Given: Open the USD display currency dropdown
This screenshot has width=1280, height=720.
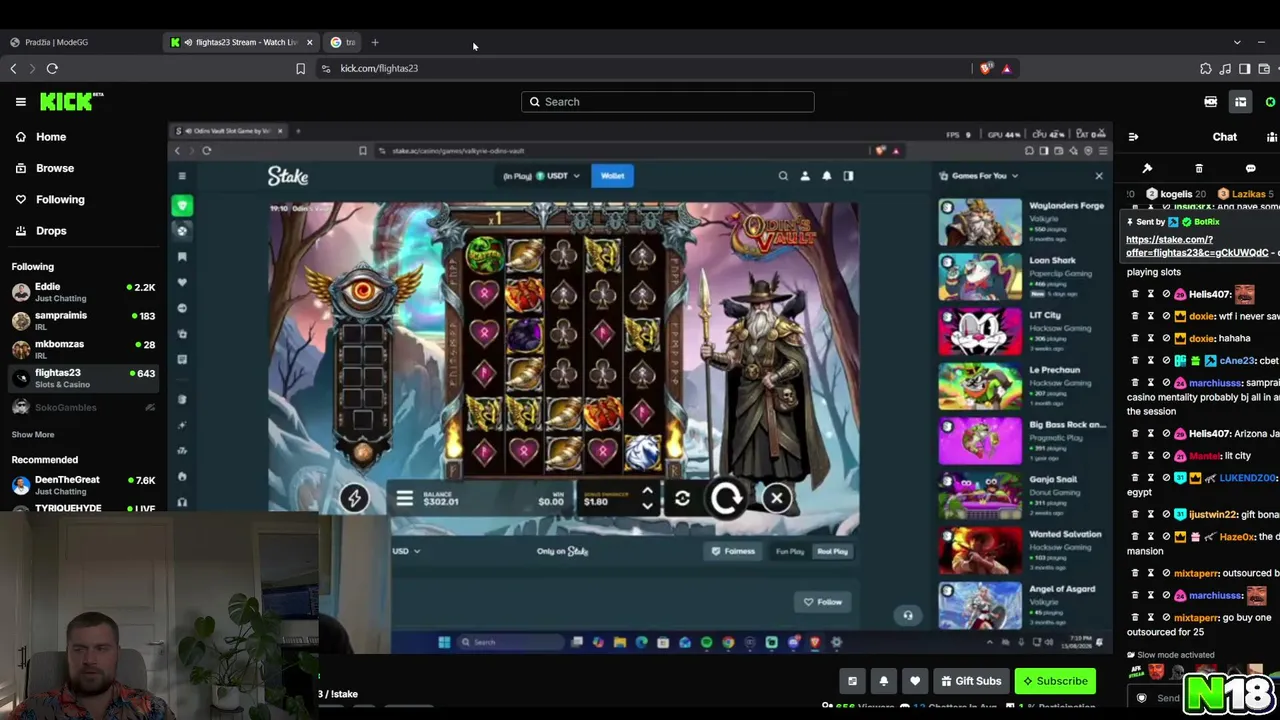Looking at the screenshot, I should [406, 551].
